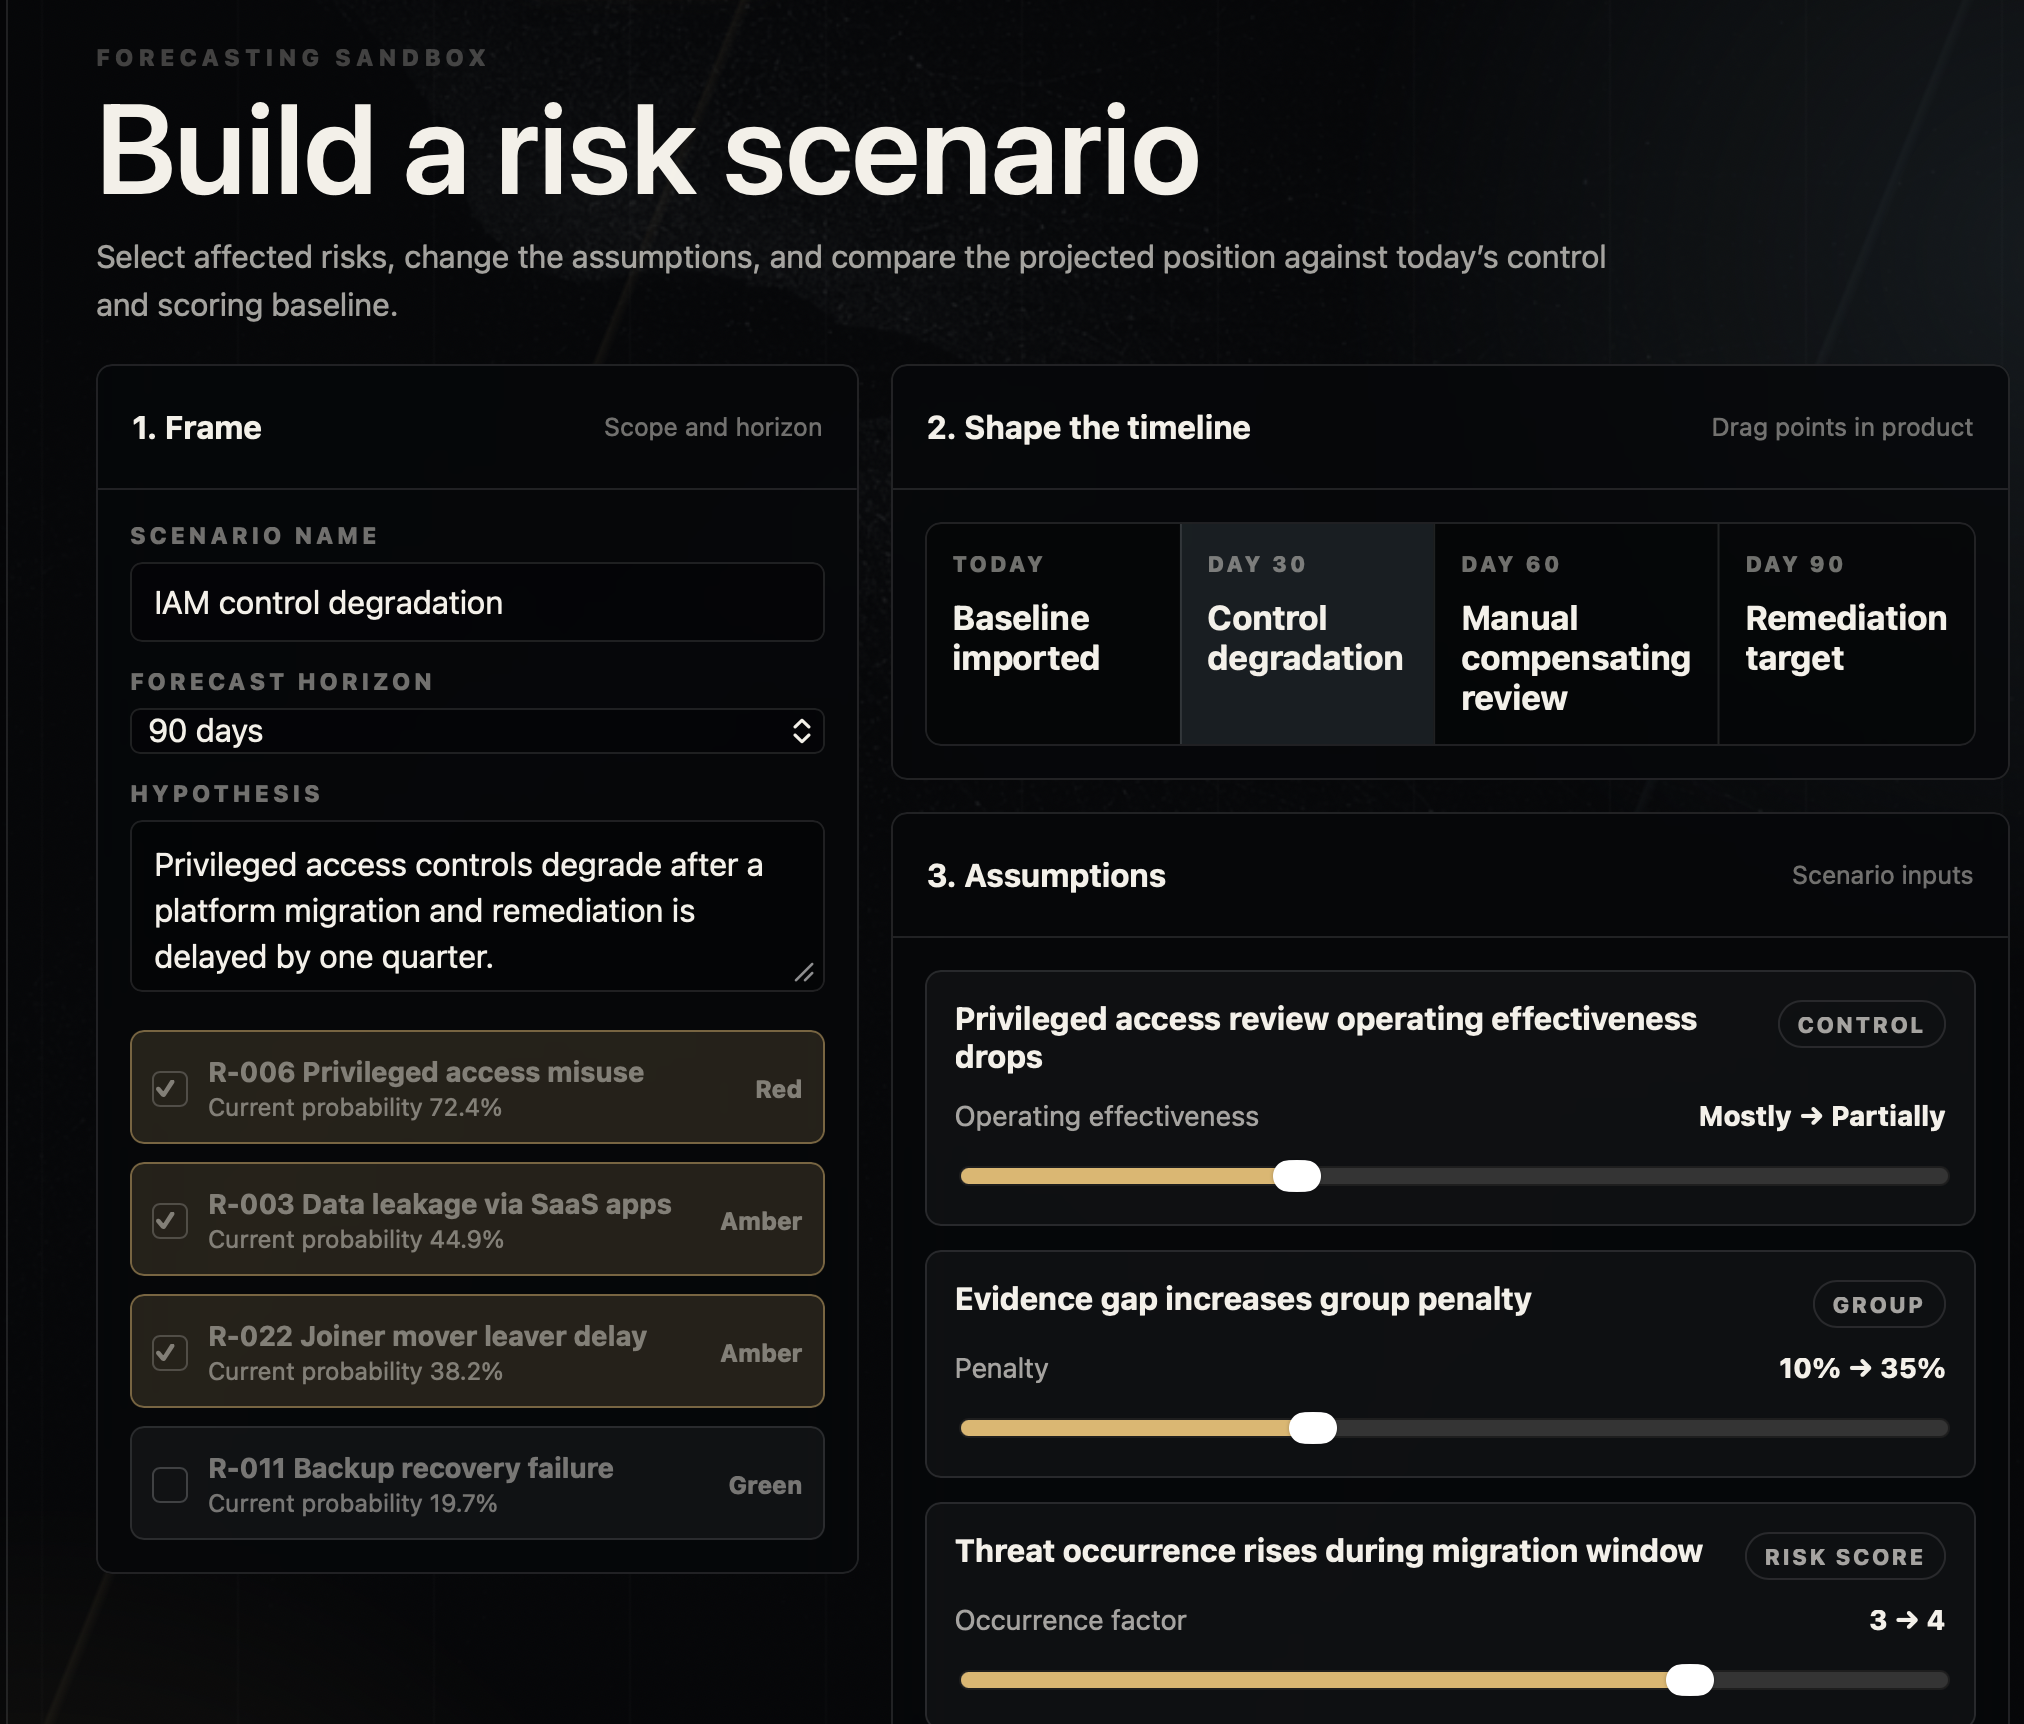Click the '1. Frame' section heading
This screenshot has width=2024, height=1724.
coord(196,427)
